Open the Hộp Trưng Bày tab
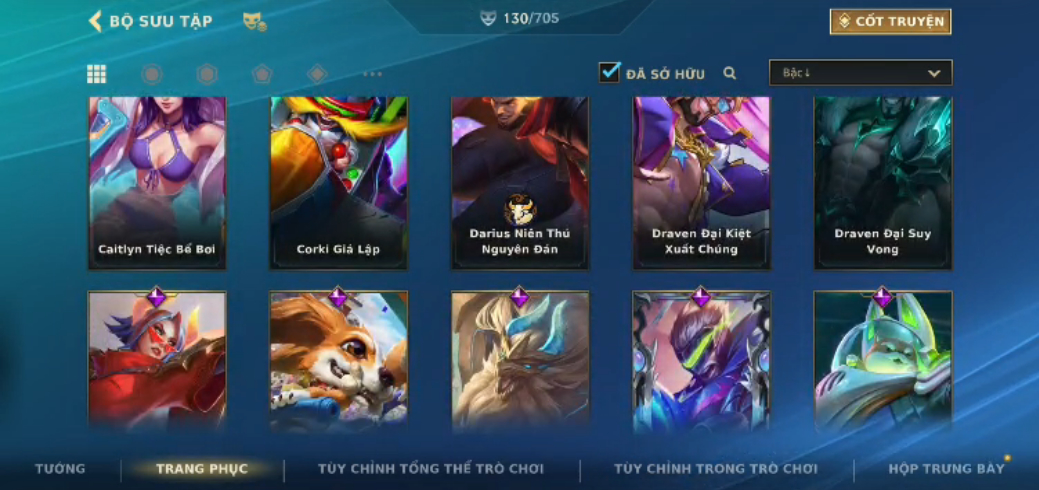 946,469
